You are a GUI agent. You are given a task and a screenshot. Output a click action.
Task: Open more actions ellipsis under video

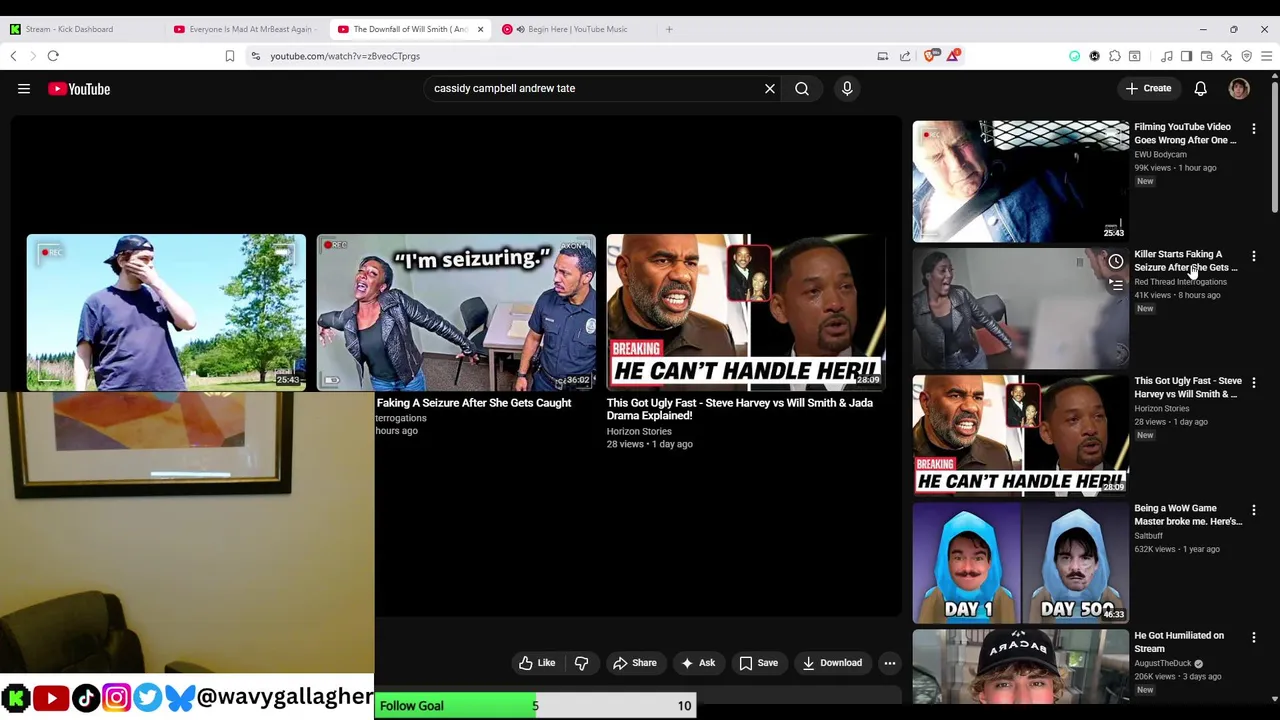[890, 663]
